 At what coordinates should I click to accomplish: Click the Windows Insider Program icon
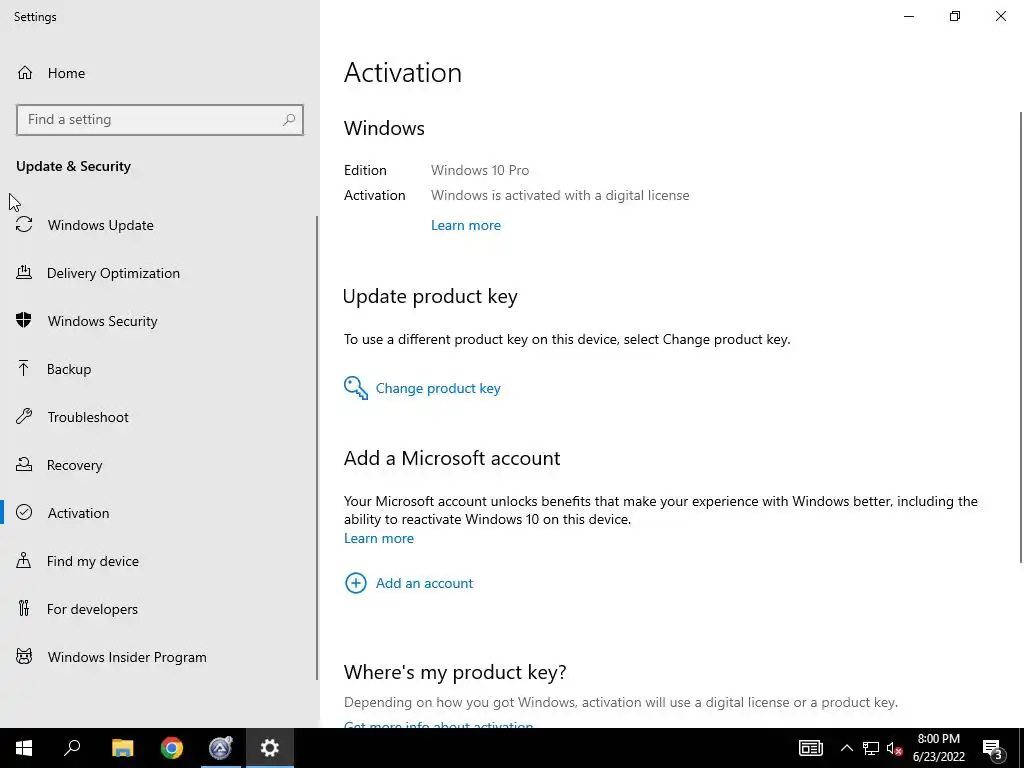pyautogui.click(x=24, y=657)
